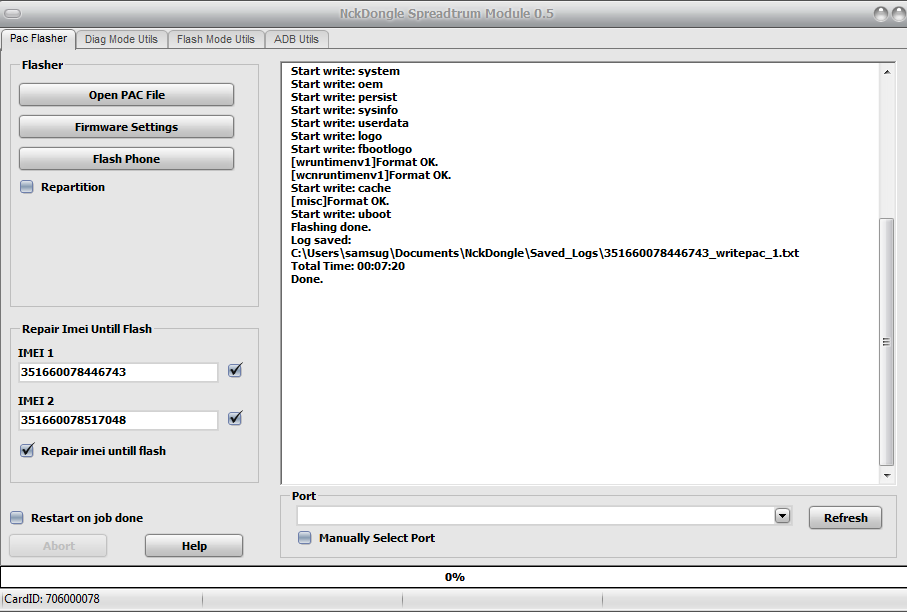Click the 'Start write: userdata' log line
This screenshot has height=612, width=907.
pos(349,123)
